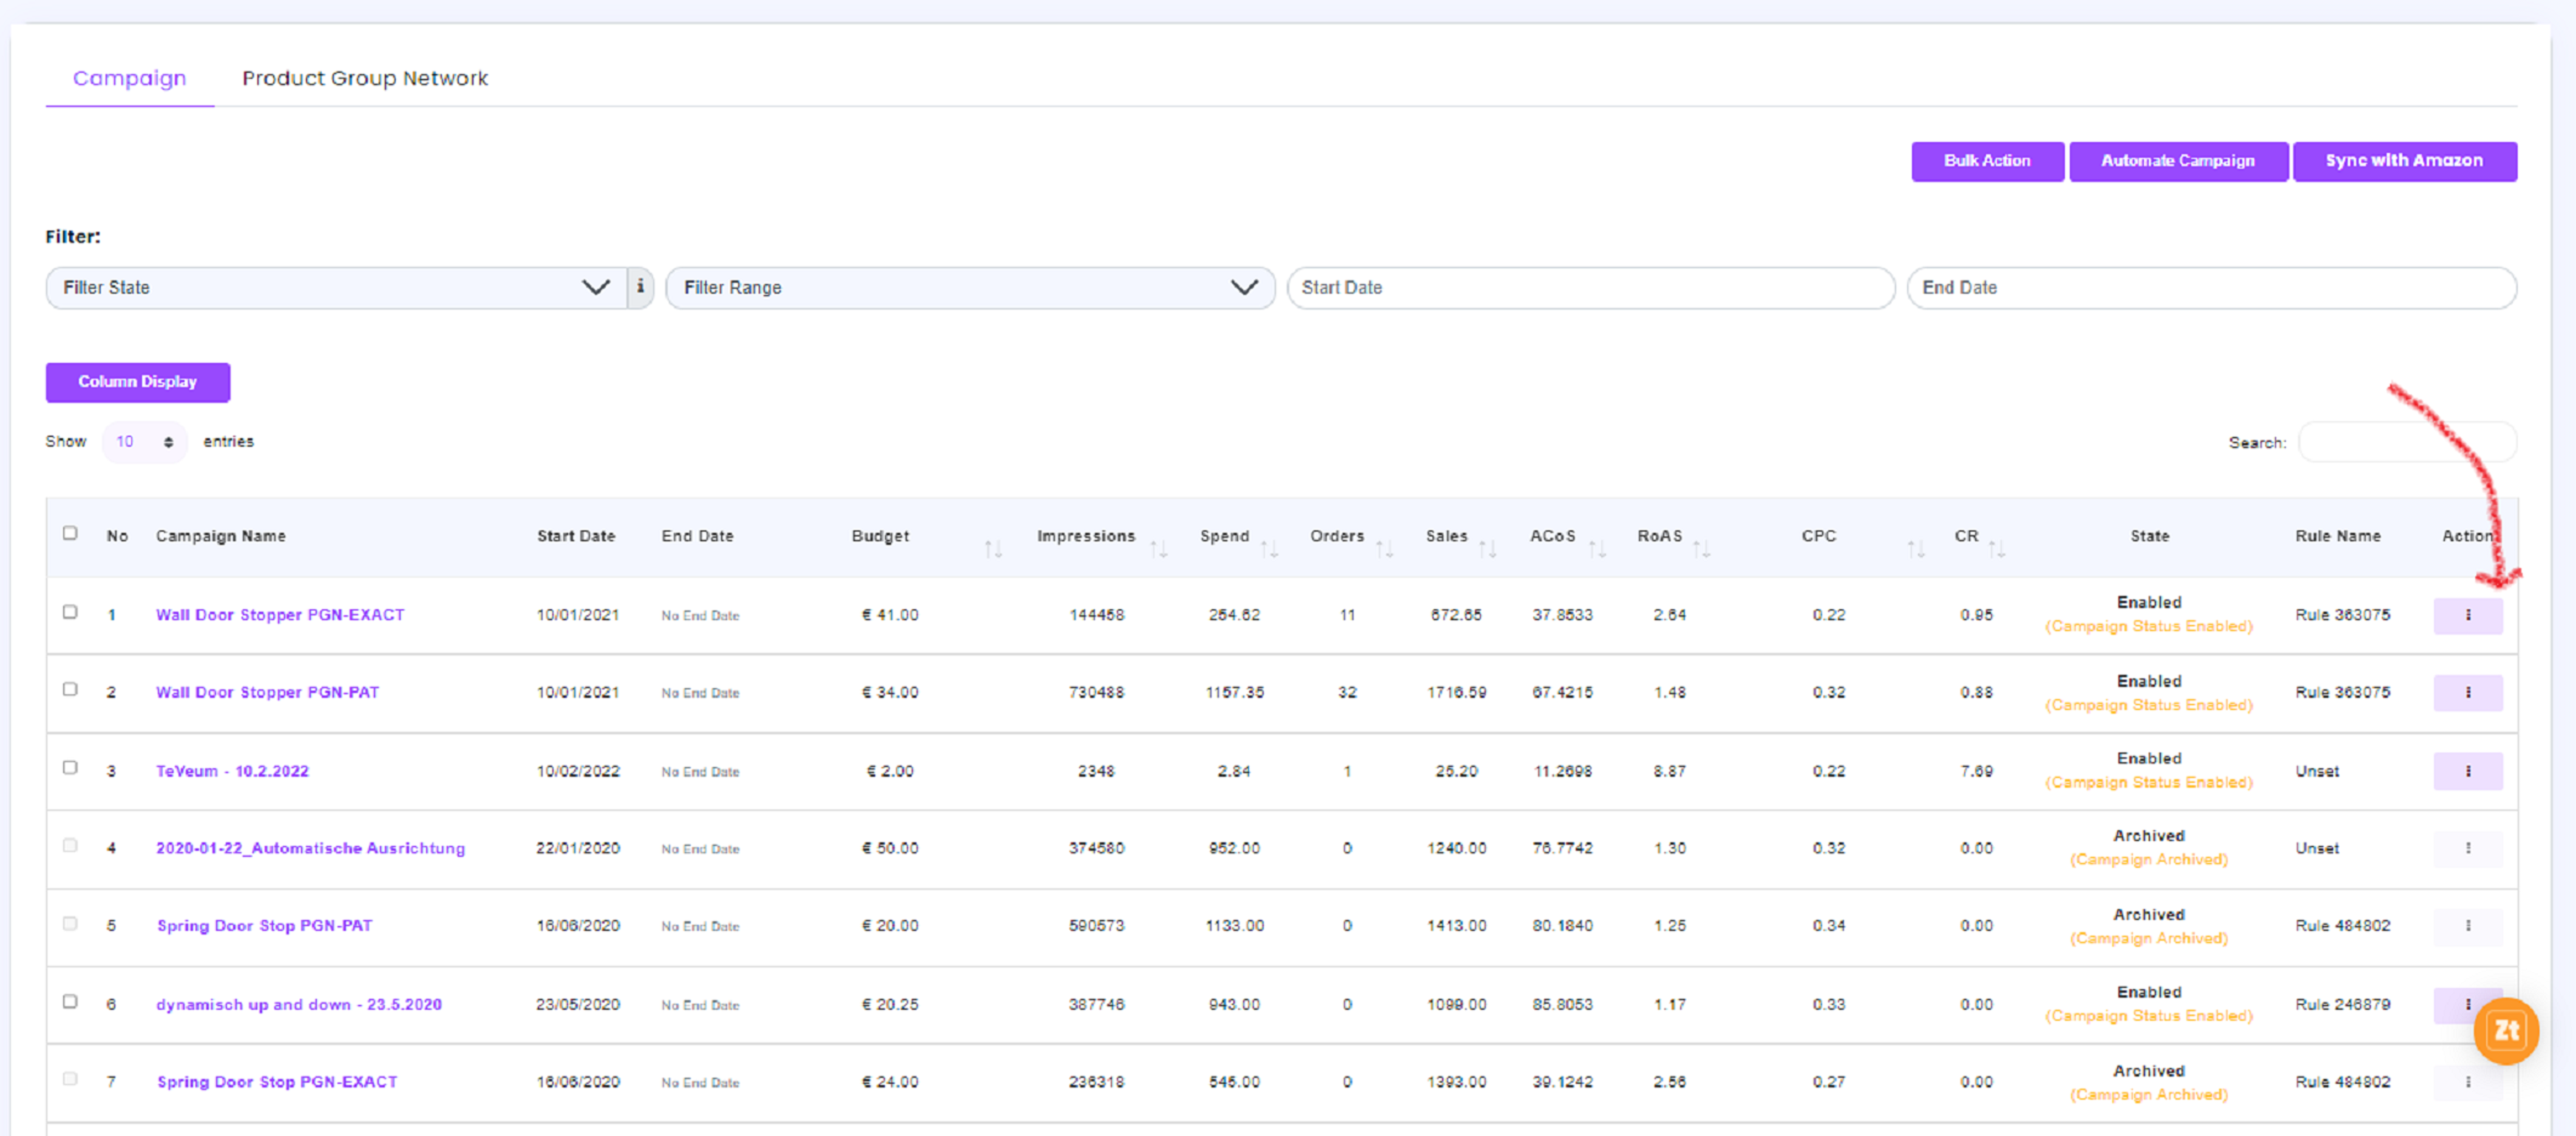
Task: Open the Wall Door Stopper PGN-EXACT campaign link
Action: pos(280,615)
